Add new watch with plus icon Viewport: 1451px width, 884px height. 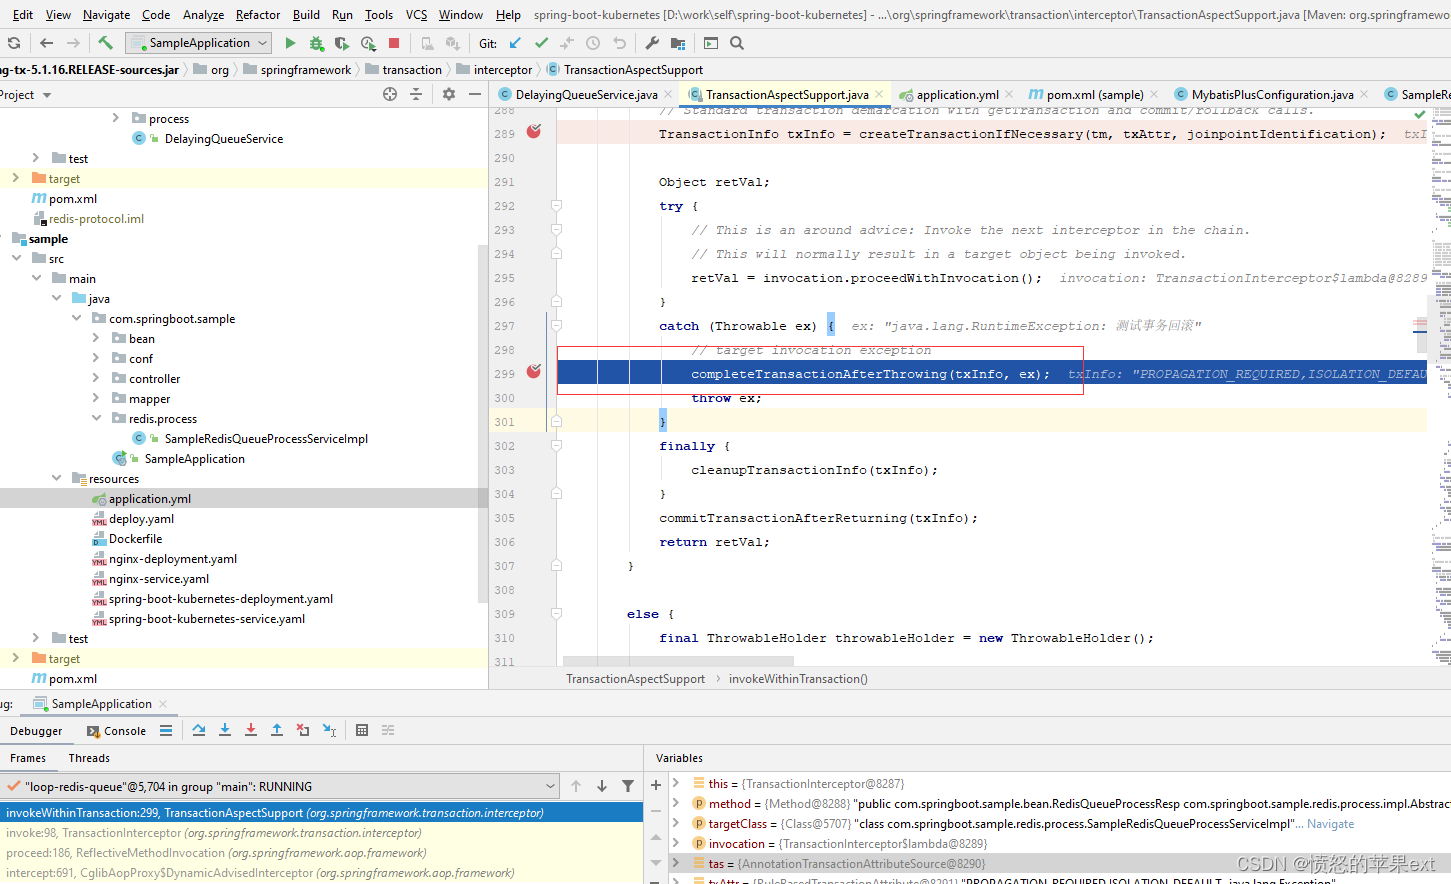pyautogui.click(x=656, y=786)
